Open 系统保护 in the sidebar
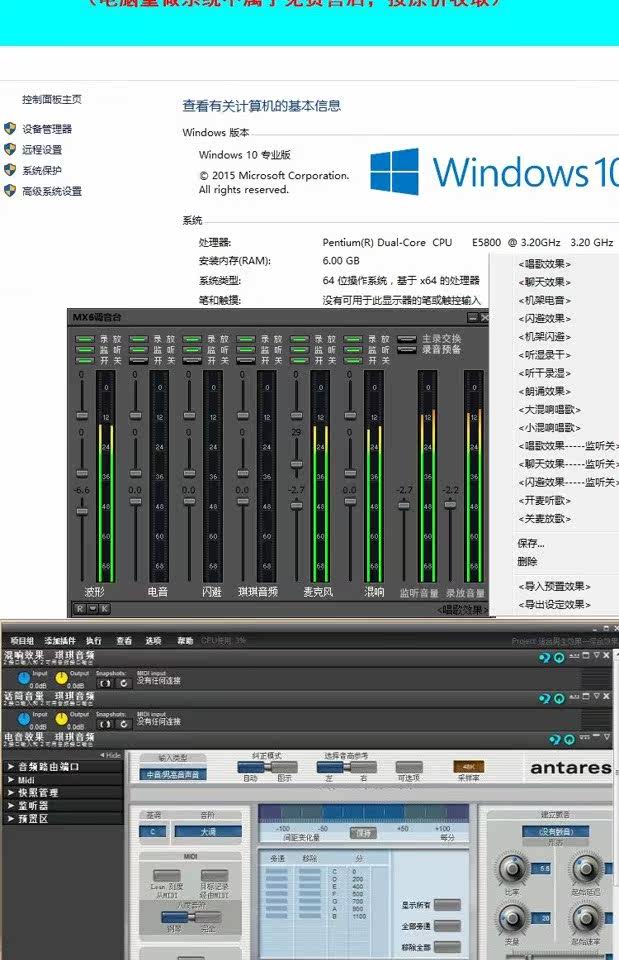Image resolution: width=619 pixels, height=960 pixels. [42, 170]
